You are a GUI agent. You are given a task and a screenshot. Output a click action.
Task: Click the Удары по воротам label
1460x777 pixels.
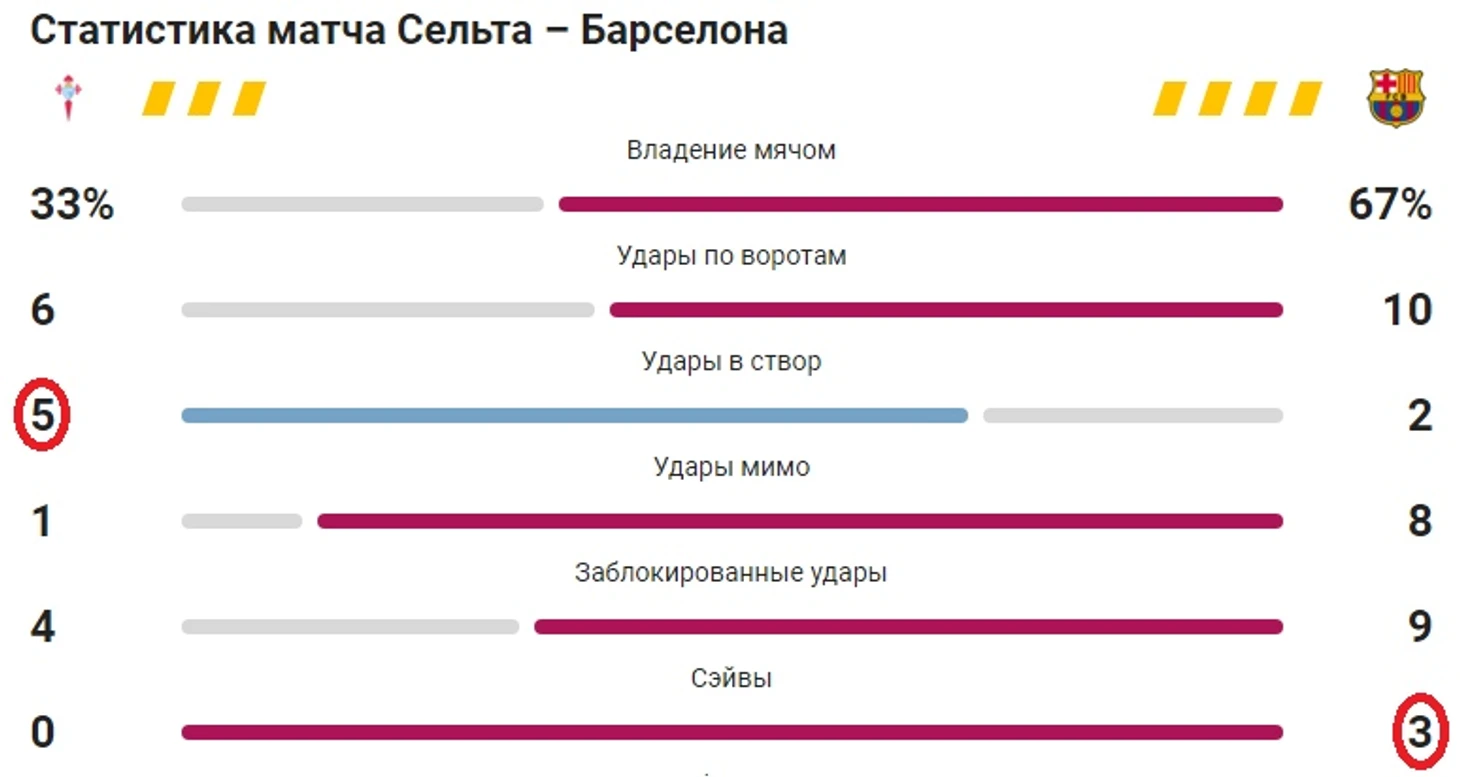click(731, 256)
